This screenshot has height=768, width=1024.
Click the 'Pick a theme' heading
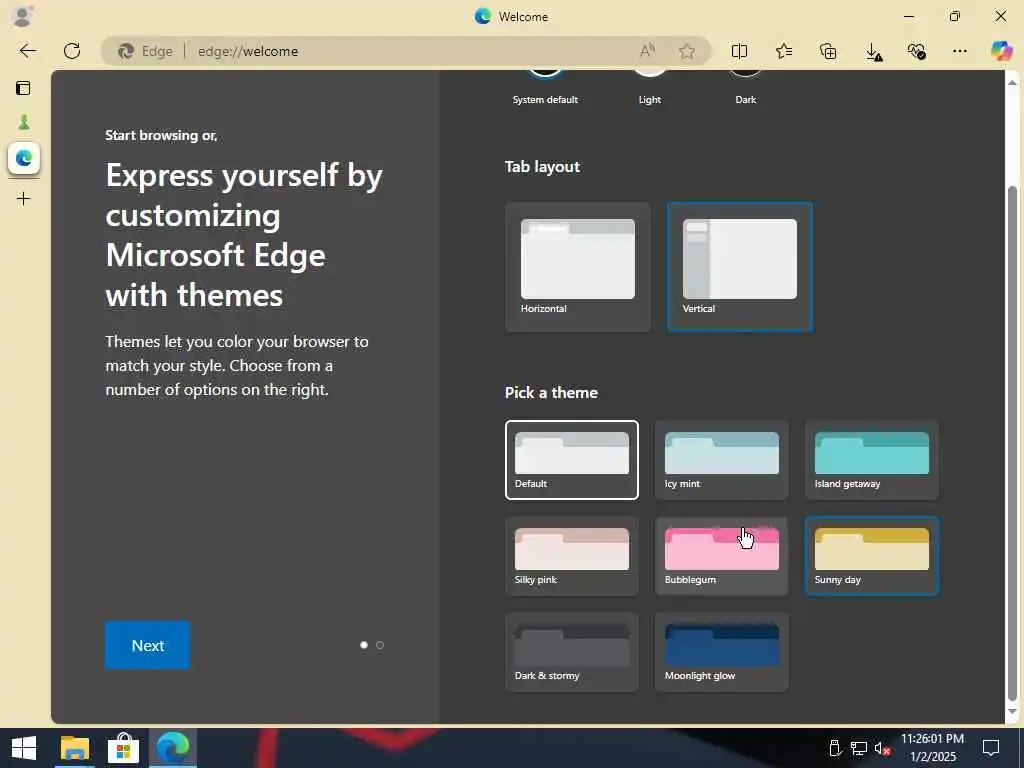551,392
